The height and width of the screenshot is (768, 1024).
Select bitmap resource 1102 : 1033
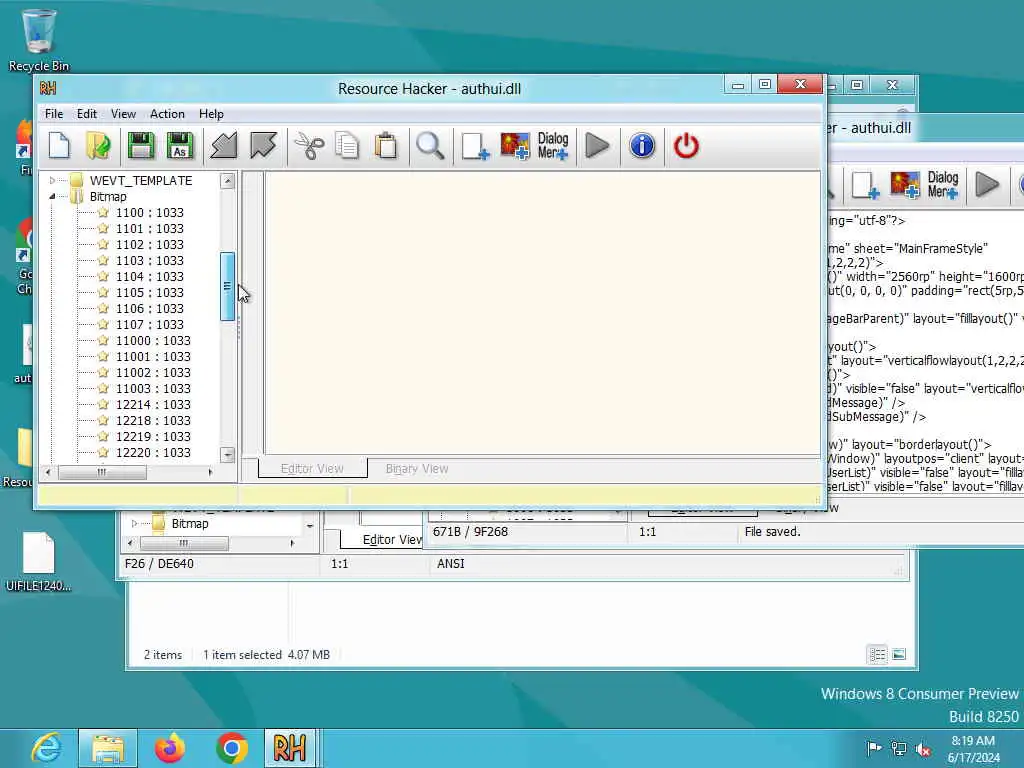pos(150,244)
